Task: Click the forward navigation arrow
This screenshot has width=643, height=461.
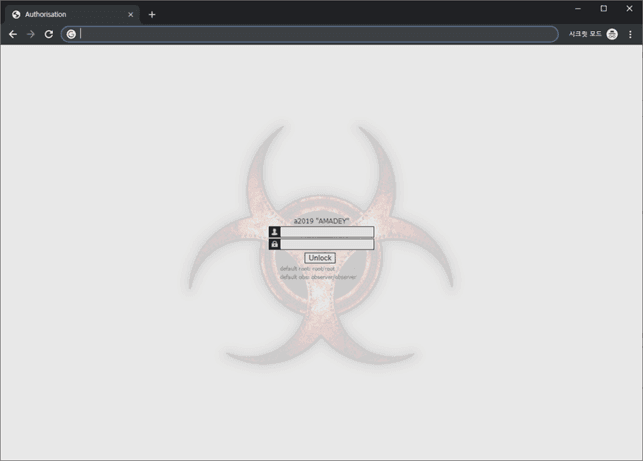Action: [x=31, y=34]
